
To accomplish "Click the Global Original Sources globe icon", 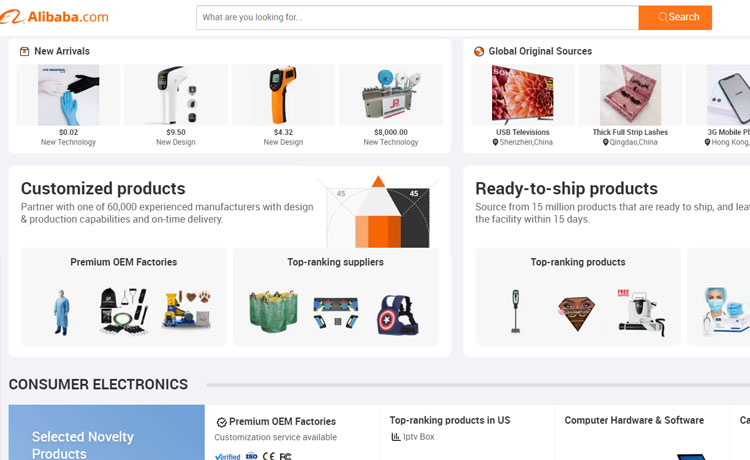I will [x=479, y=51].
